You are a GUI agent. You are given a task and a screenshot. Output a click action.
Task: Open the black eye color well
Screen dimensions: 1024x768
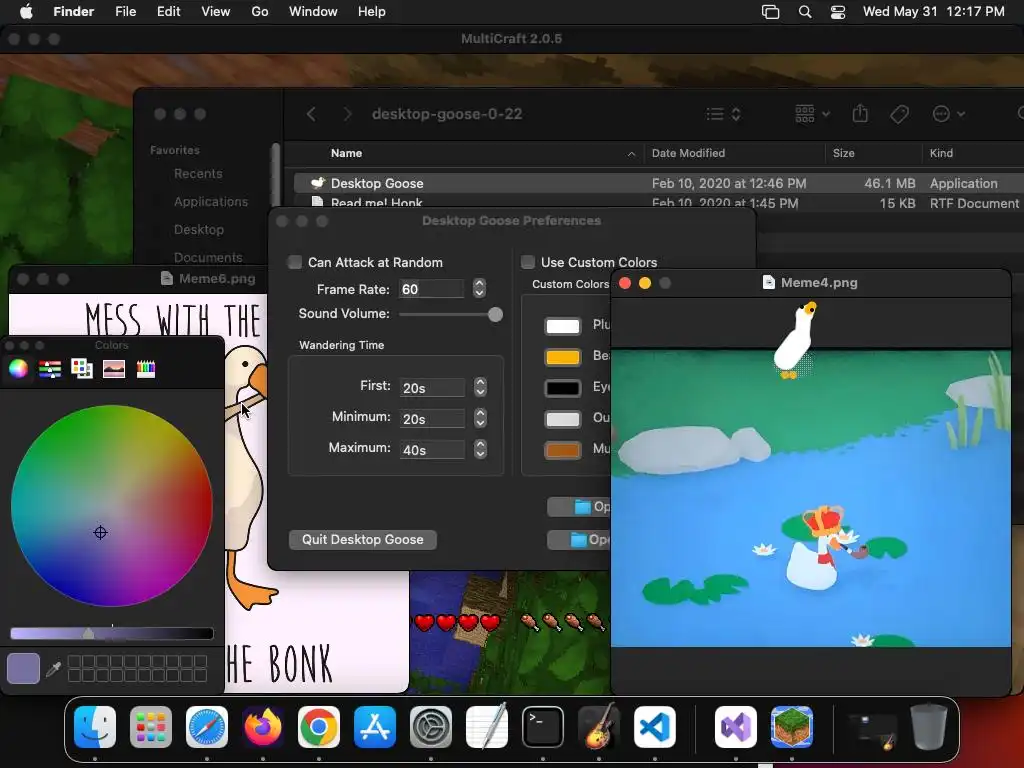click(x=562, y=388)
